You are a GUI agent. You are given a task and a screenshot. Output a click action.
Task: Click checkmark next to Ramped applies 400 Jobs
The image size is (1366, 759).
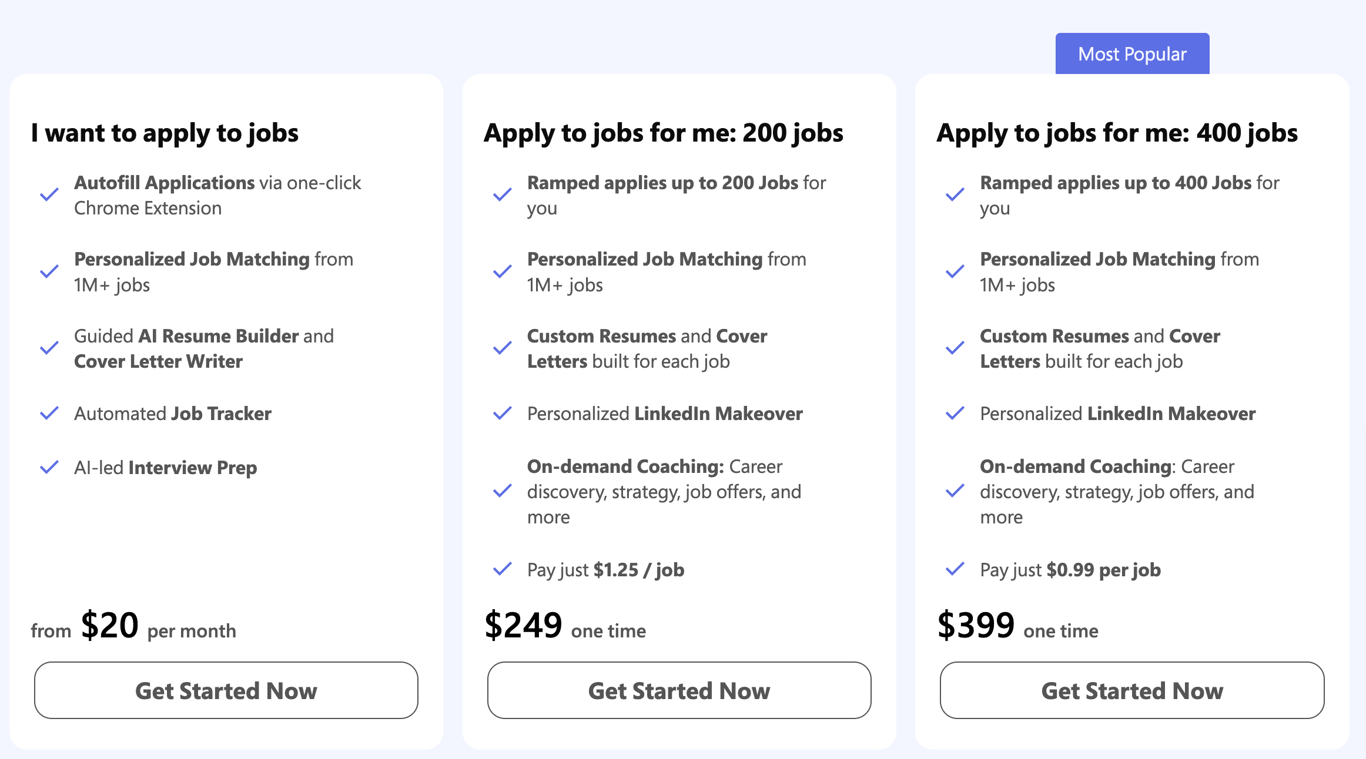[x=955, y=195]
